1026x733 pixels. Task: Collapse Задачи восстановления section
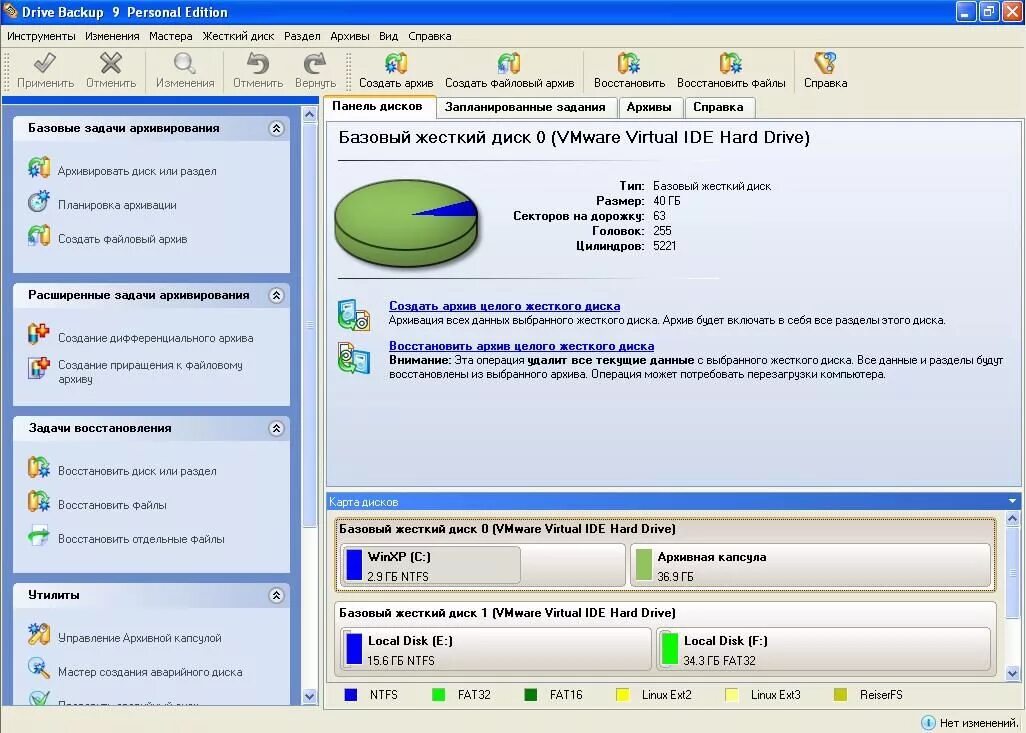click(x=276, y=428)
